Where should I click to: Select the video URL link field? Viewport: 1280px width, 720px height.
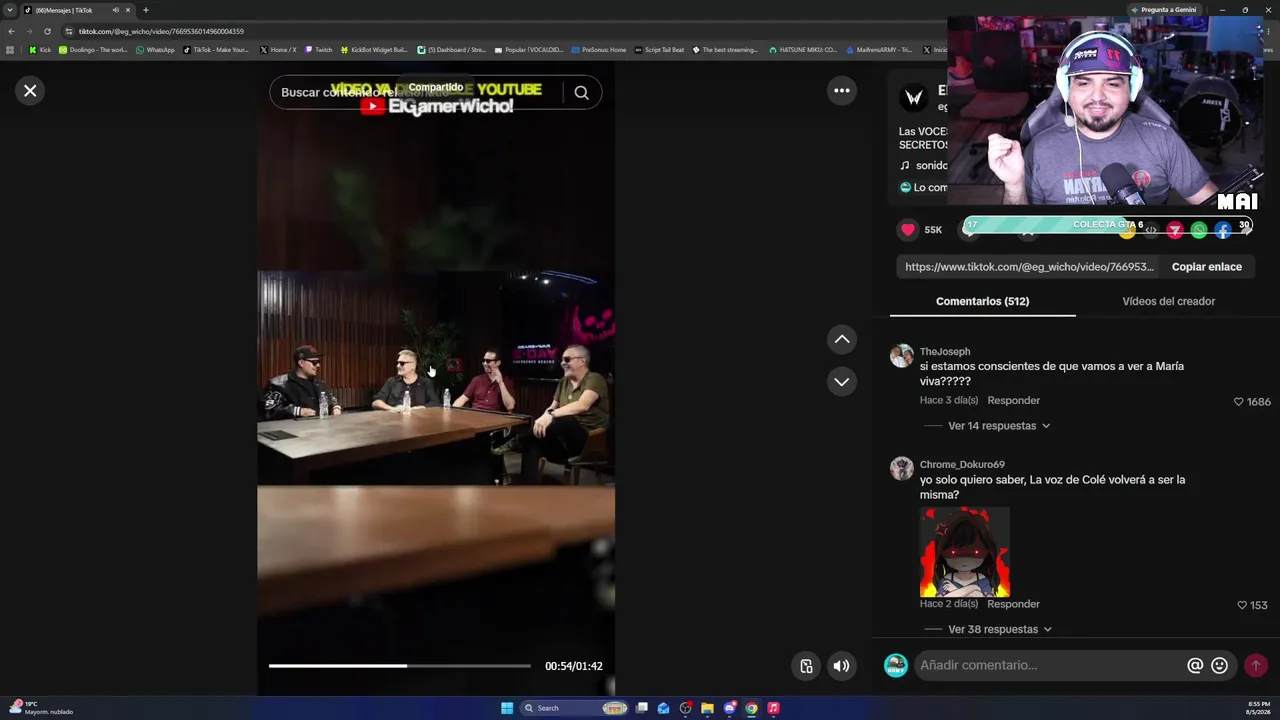1029,267
